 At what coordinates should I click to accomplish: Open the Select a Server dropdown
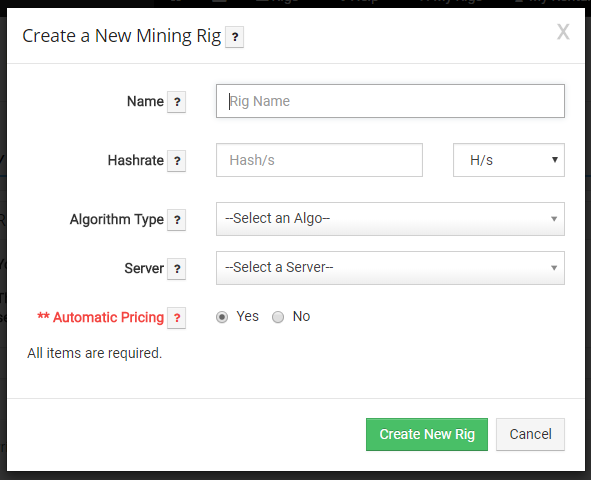pos(390,268)
